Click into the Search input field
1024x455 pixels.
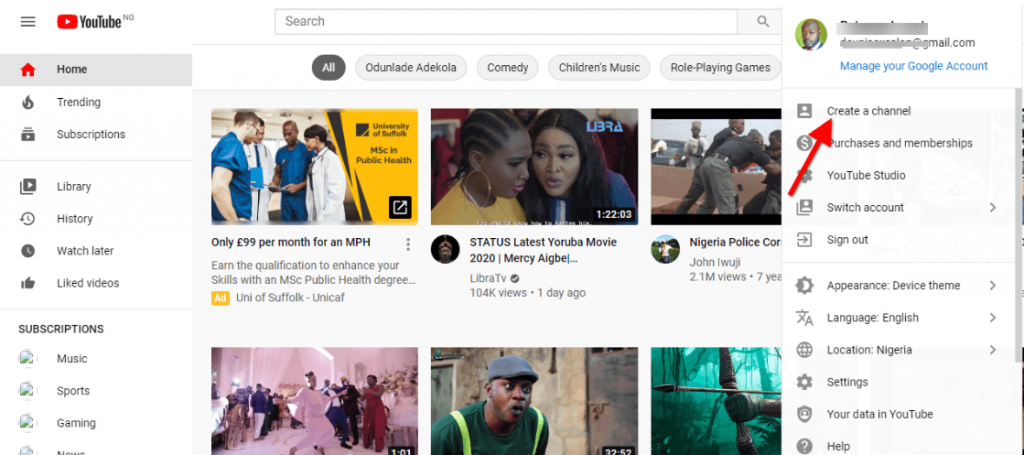pyautogui.click(x=506, y=22)
